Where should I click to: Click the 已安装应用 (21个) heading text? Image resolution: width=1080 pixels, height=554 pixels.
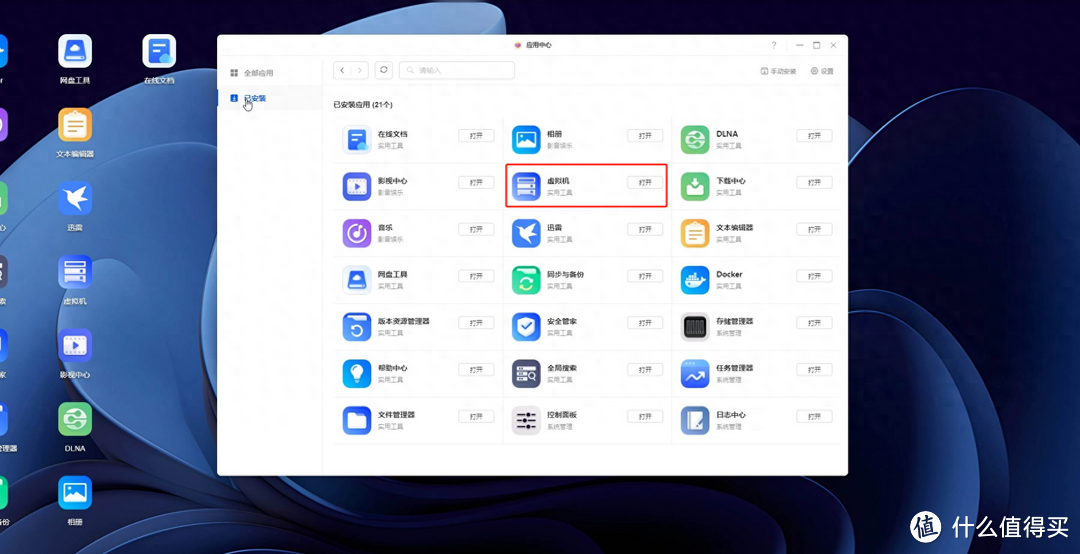tap(363, 105)
